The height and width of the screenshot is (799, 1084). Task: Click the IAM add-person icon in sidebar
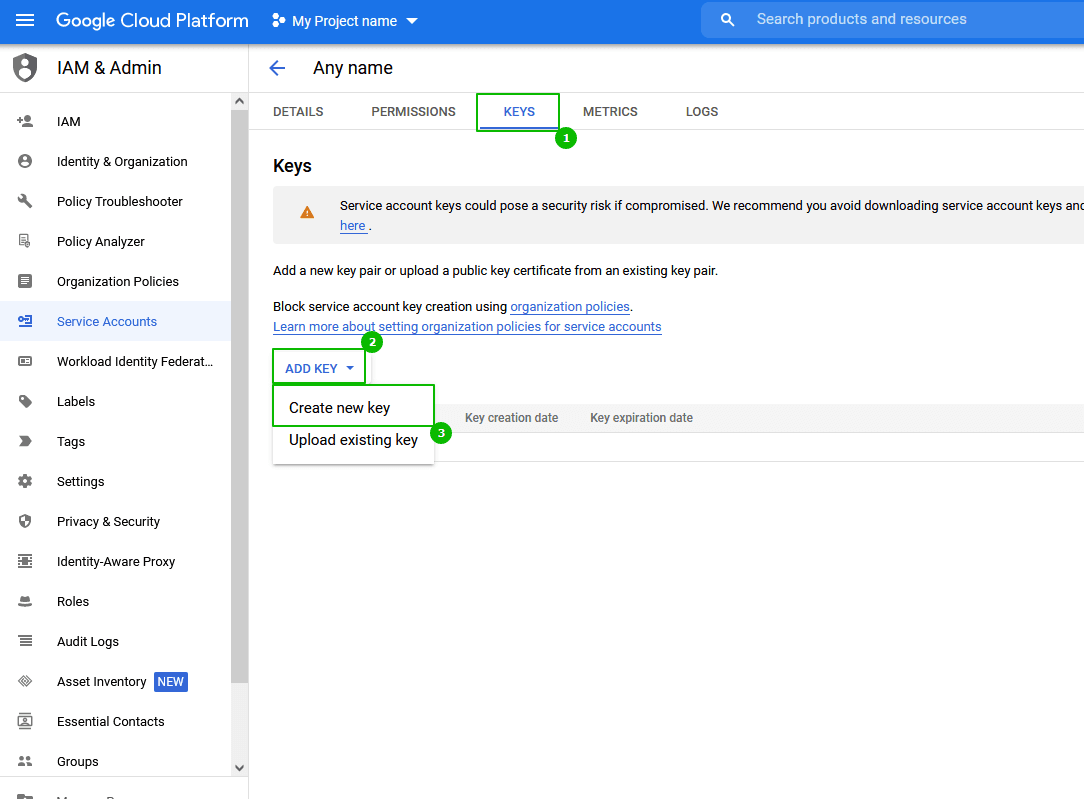click(25, 121)
